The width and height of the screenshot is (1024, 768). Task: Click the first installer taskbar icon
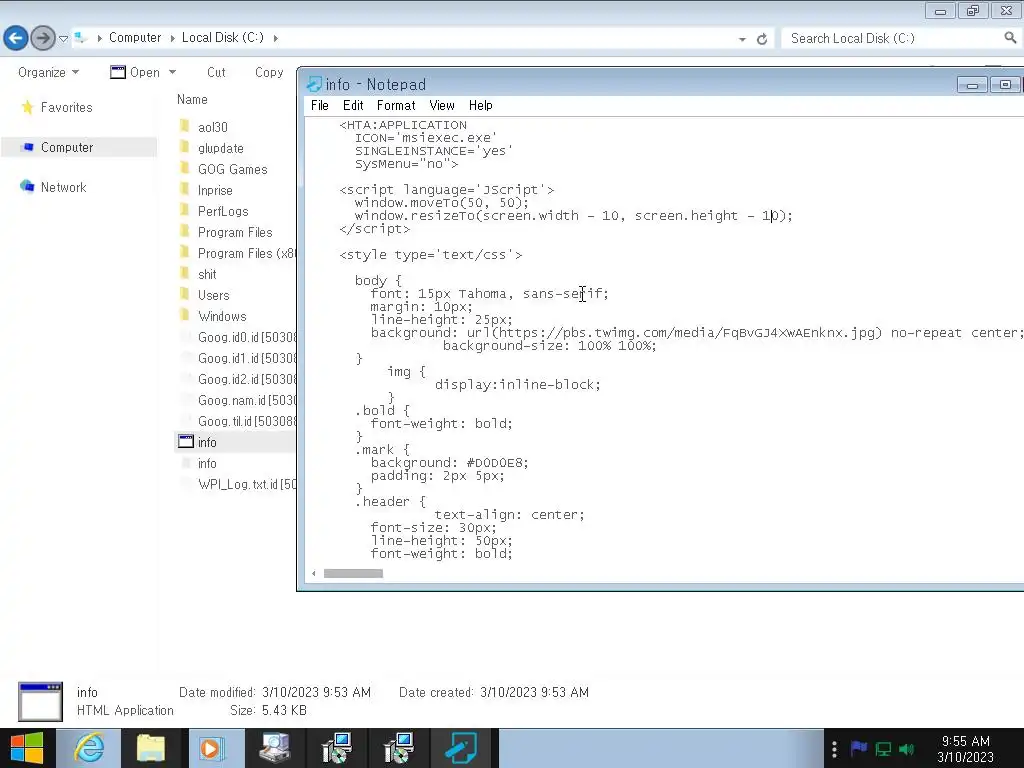(337, 748)
